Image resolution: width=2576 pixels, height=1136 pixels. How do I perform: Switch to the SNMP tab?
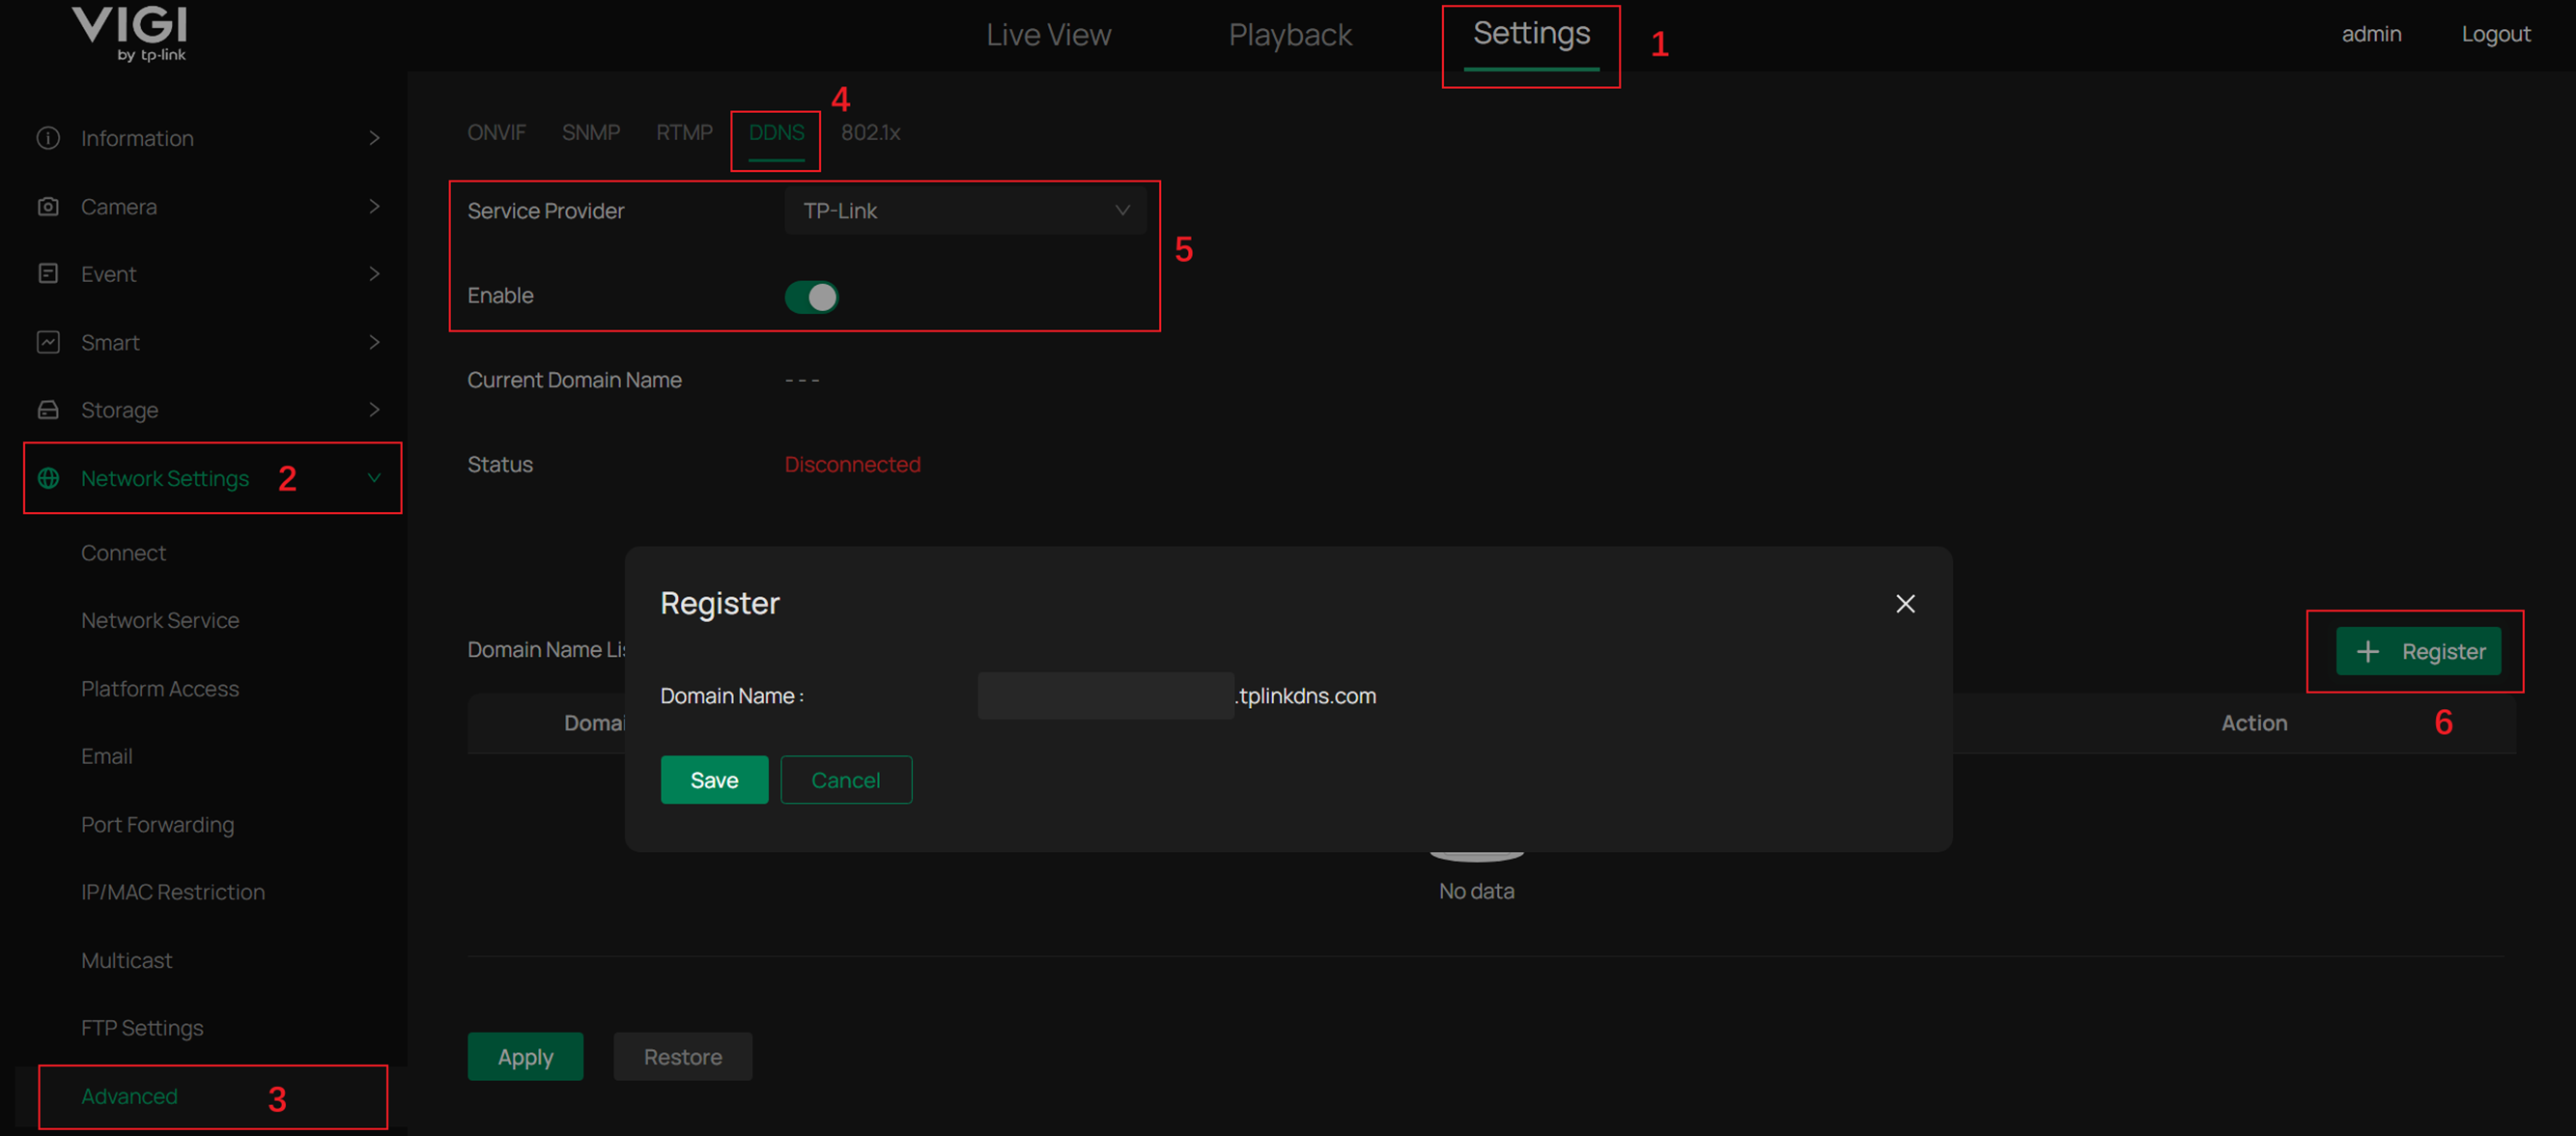[590, 131]
